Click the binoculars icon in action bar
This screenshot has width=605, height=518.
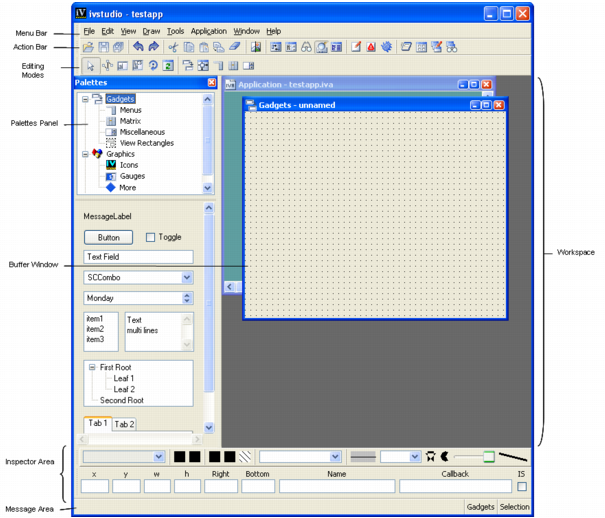(308, 47)
